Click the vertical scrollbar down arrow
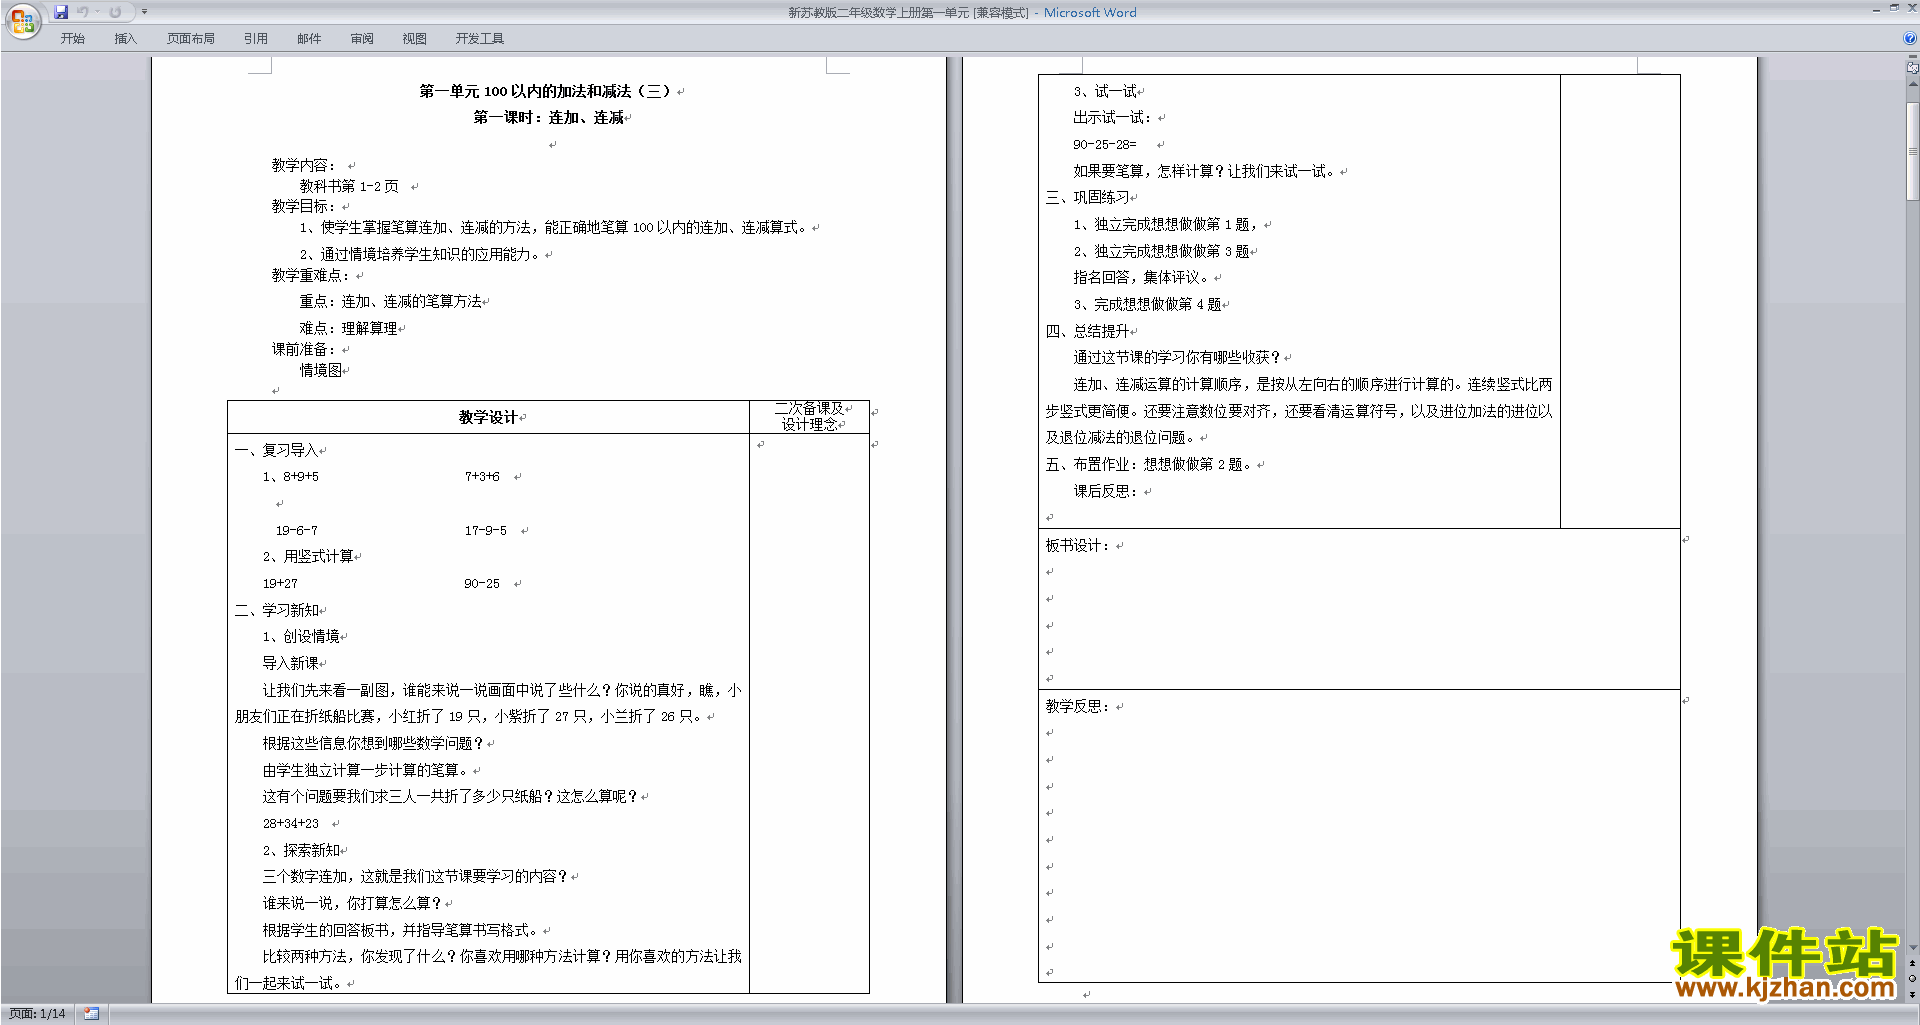Screen dimensions: 1920x1025 1913,948
